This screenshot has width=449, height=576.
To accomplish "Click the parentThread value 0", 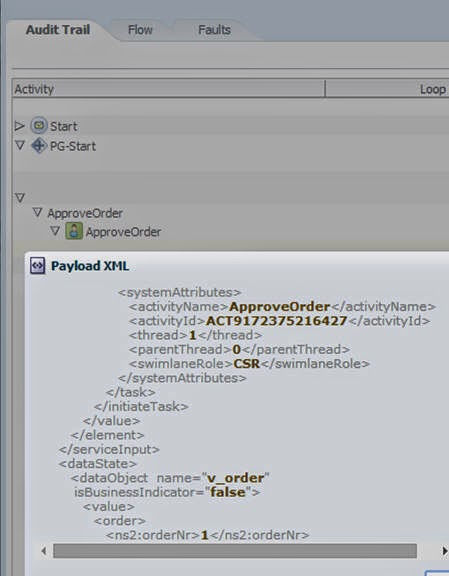I will [x=237, y=350].
